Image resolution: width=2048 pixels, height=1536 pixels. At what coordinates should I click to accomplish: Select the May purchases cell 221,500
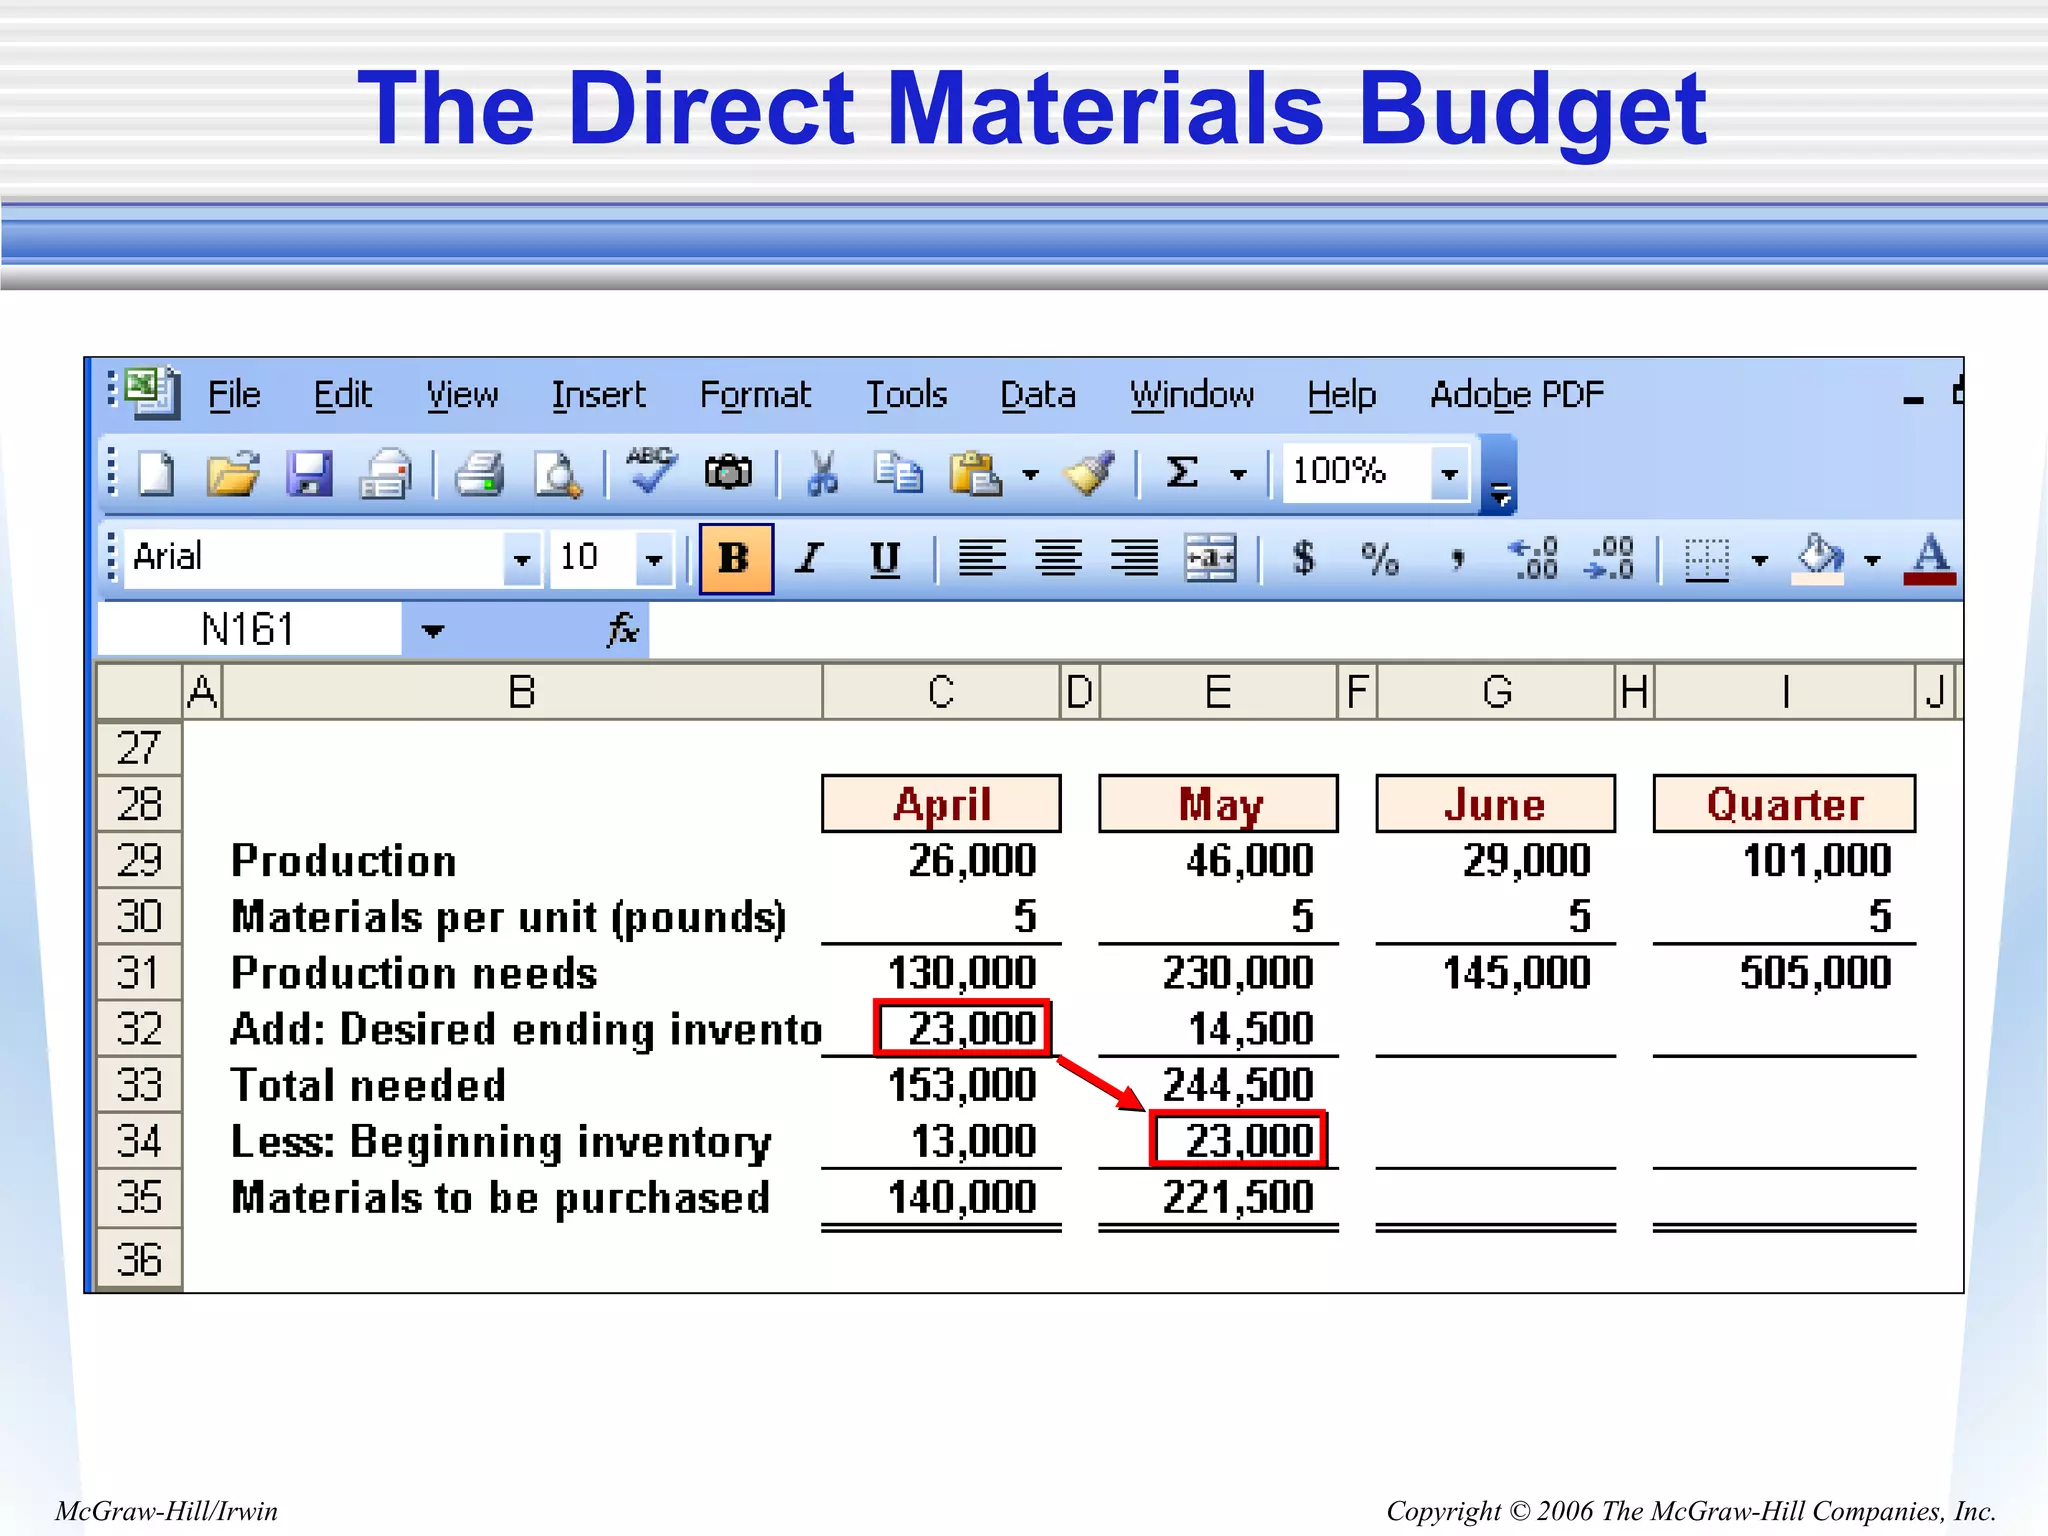(x=1218, y=1197)
